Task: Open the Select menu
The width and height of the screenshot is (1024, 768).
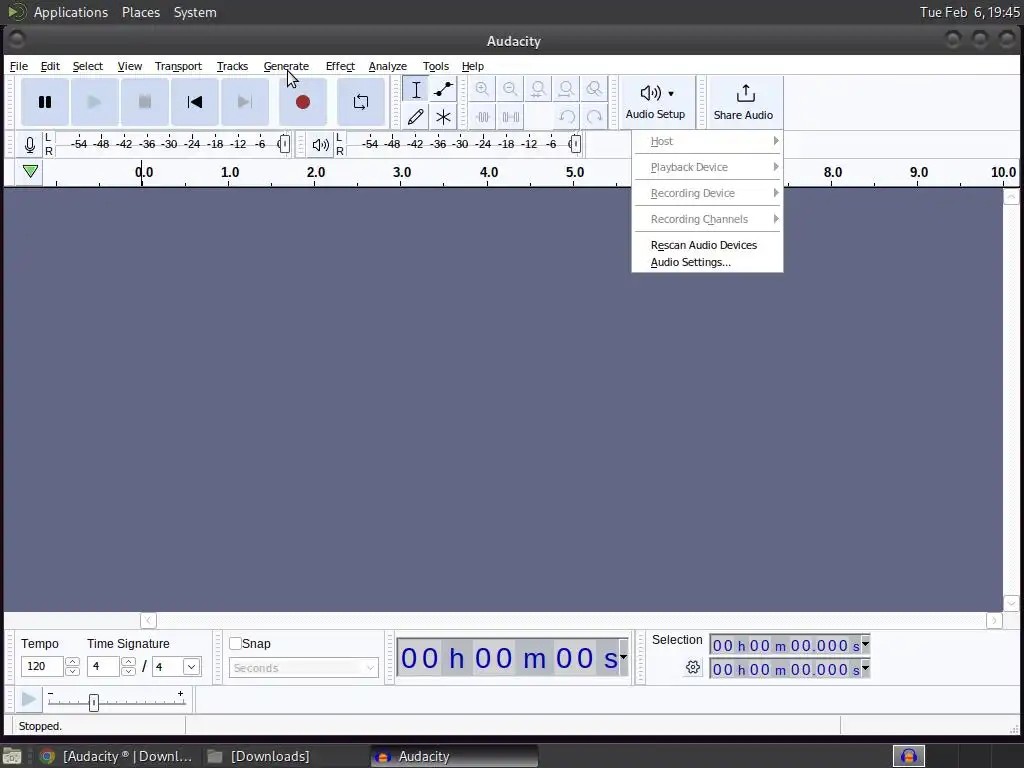Action: pos(88,66)
